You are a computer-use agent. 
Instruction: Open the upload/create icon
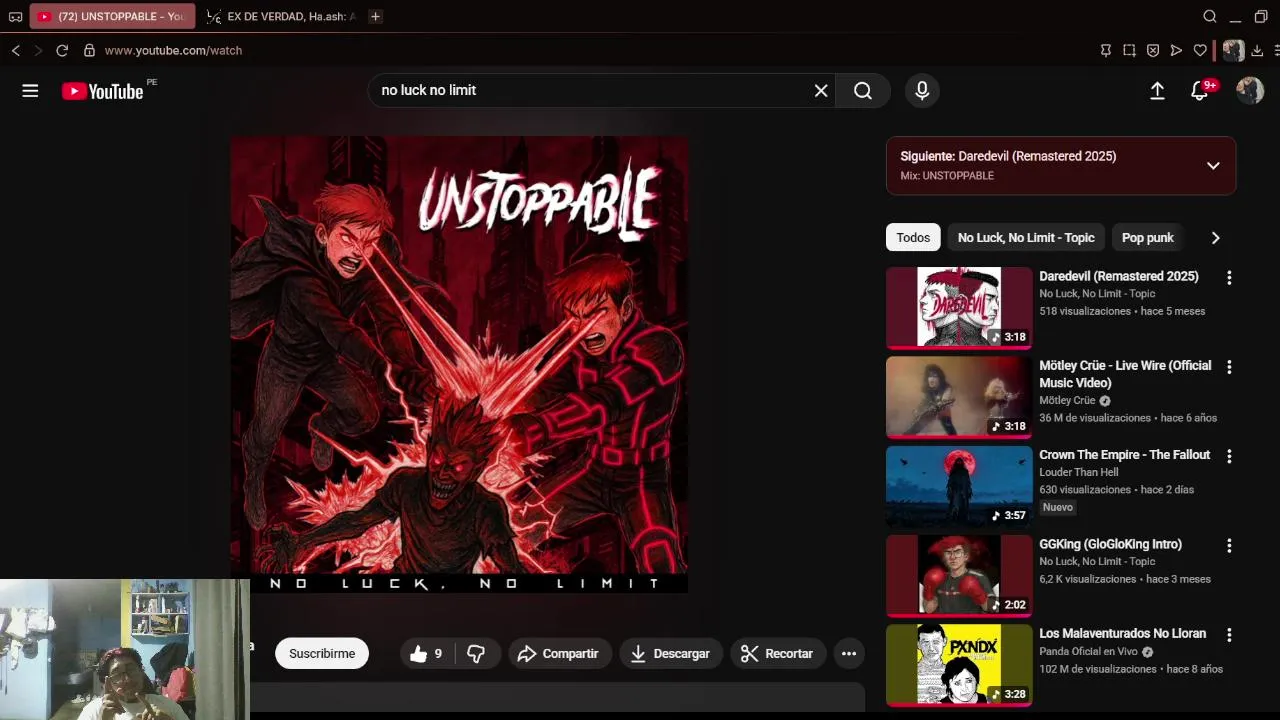[x=1157, y=91]
